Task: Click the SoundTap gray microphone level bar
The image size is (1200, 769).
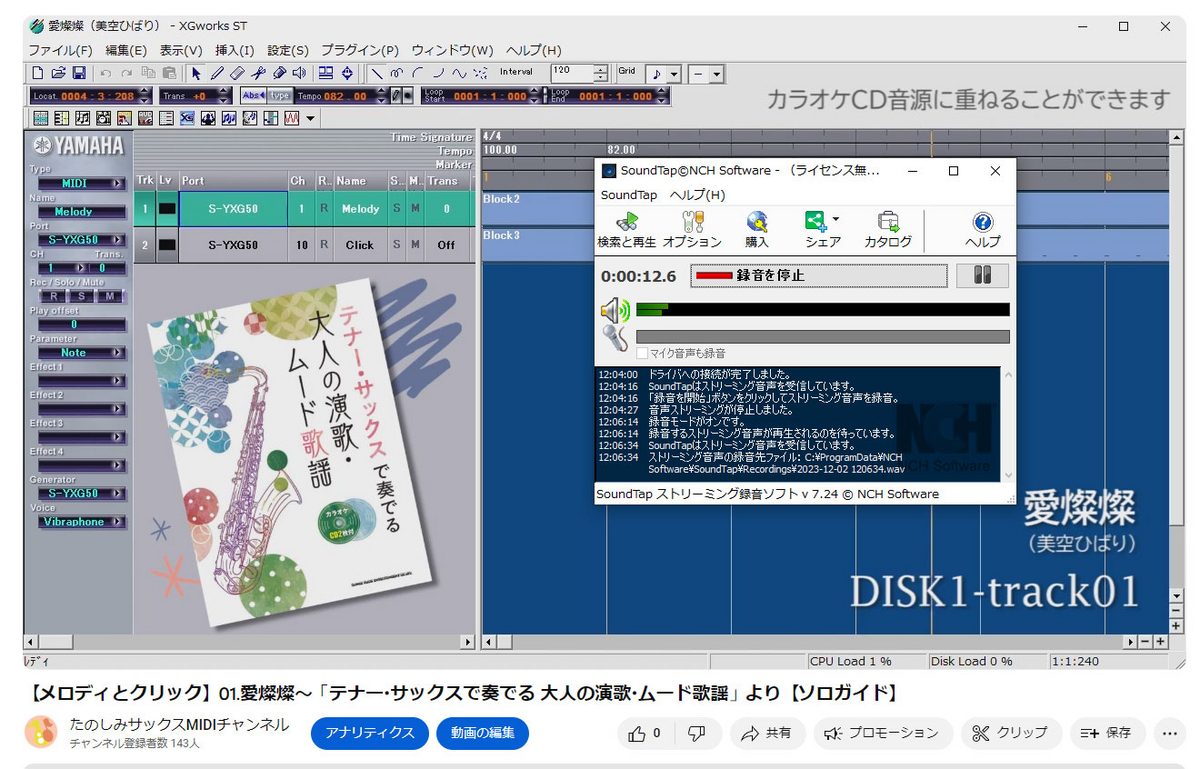Action: (822, 337)
